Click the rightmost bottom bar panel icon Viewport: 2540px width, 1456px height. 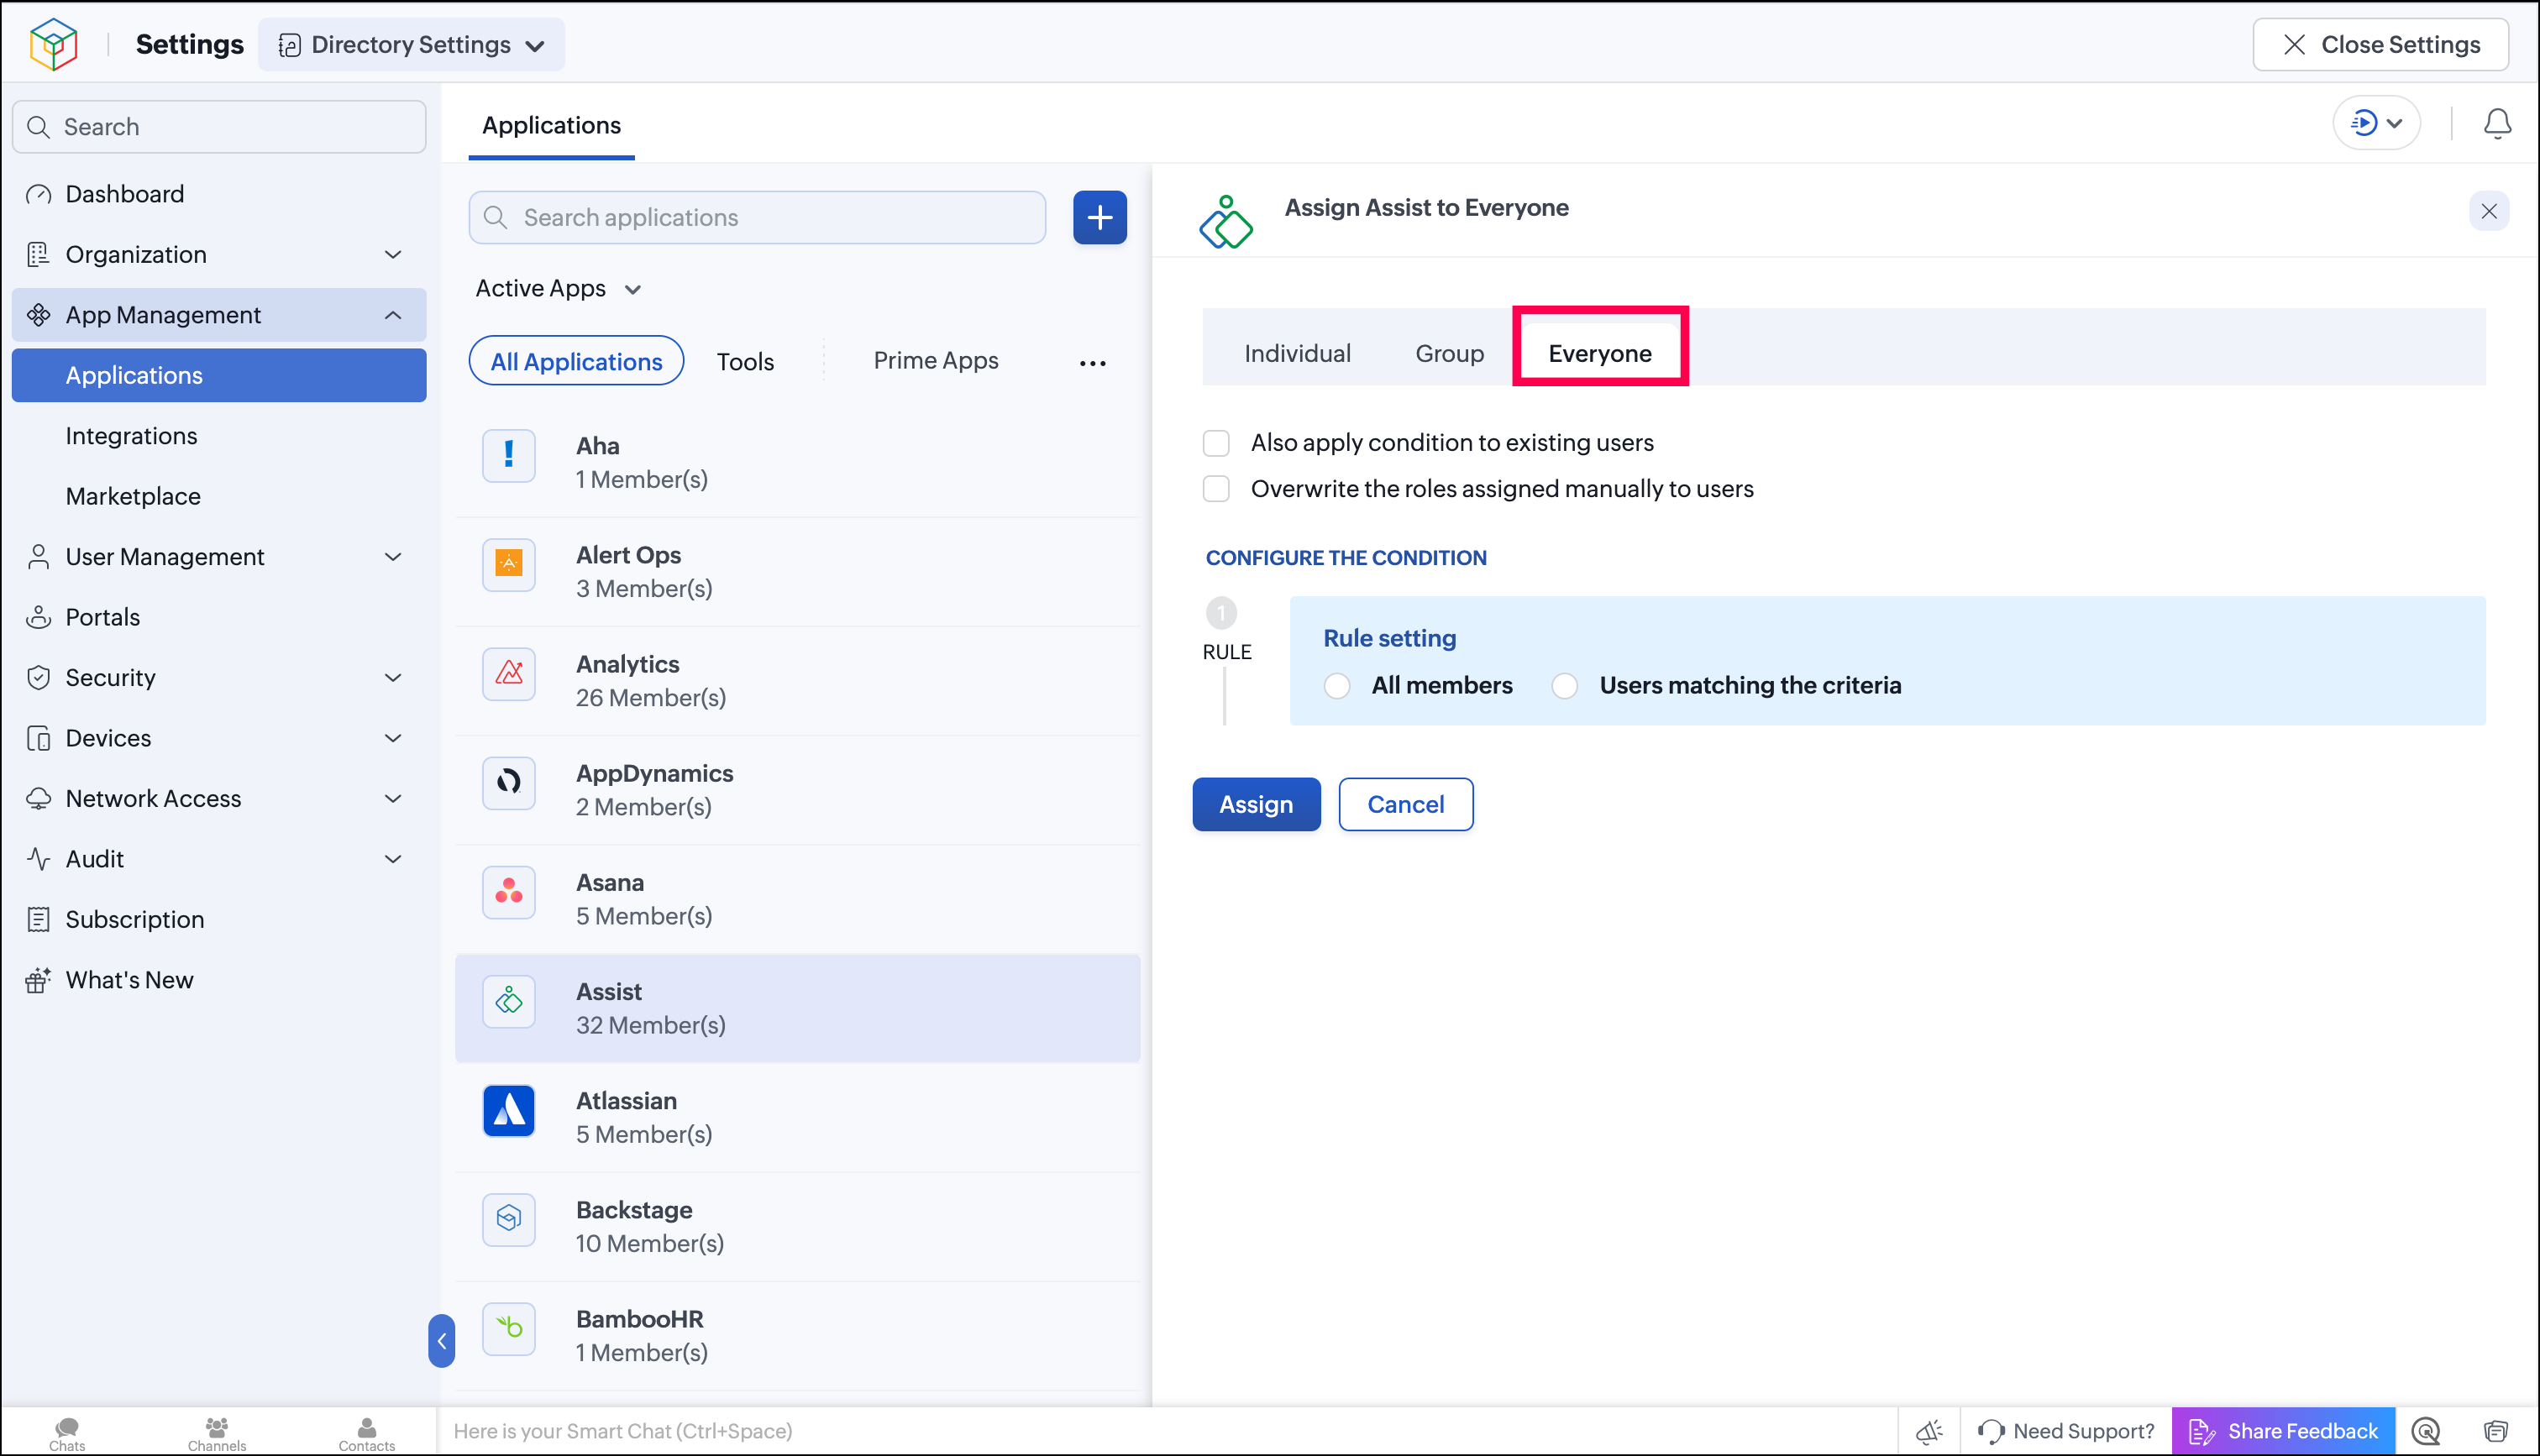tap(2497, 1431)
